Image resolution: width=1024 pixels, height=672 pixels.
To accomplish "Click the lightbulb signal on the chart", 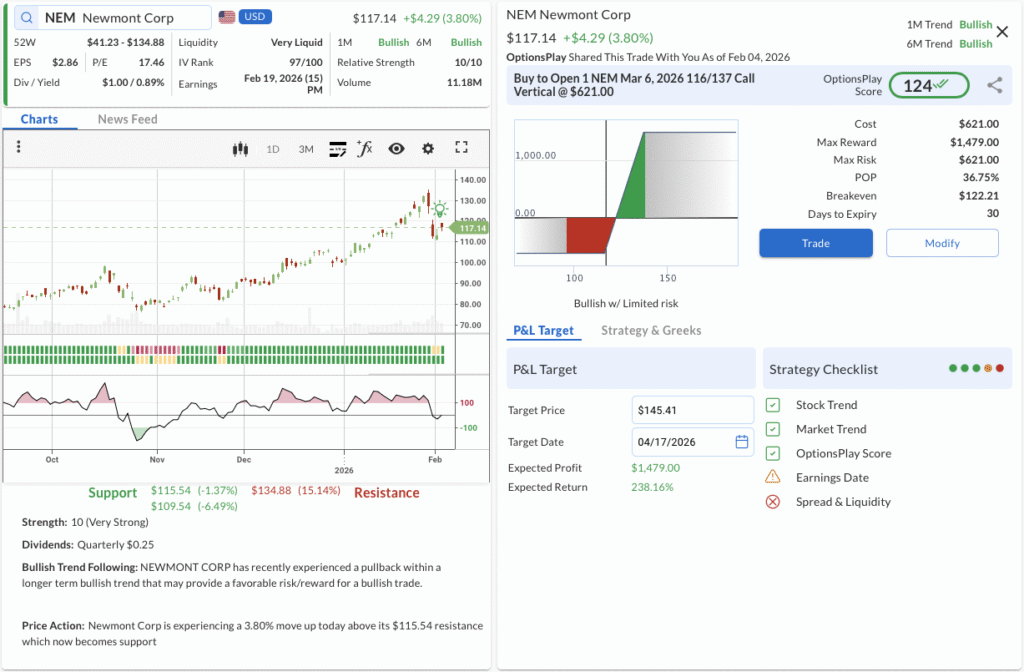I will tap(440, 208).
